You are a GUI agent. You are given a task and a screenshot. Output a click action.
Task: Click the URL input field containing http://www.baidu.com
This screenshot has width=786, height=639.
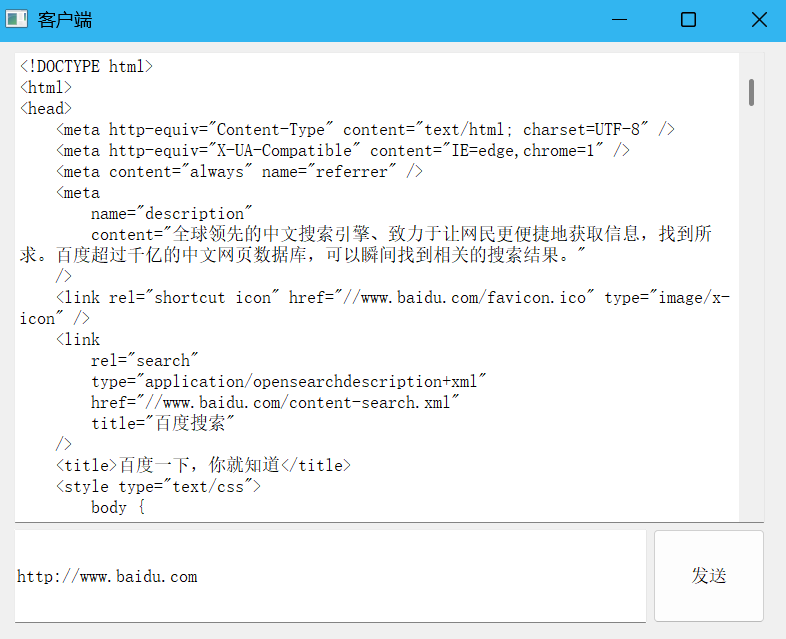[x=330, y=576]
